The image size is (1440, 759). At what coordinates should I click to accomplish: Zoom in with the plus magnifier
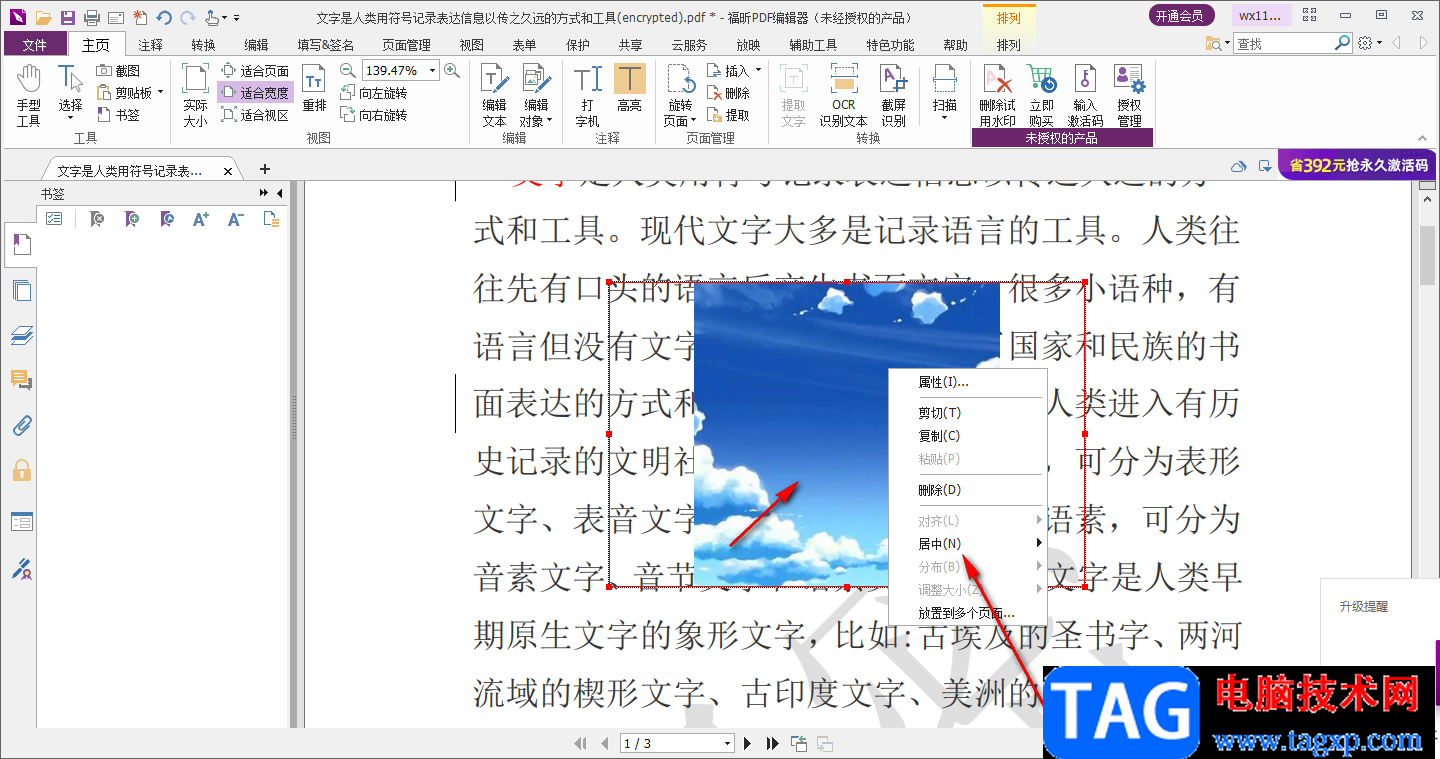tap(452, 70)
